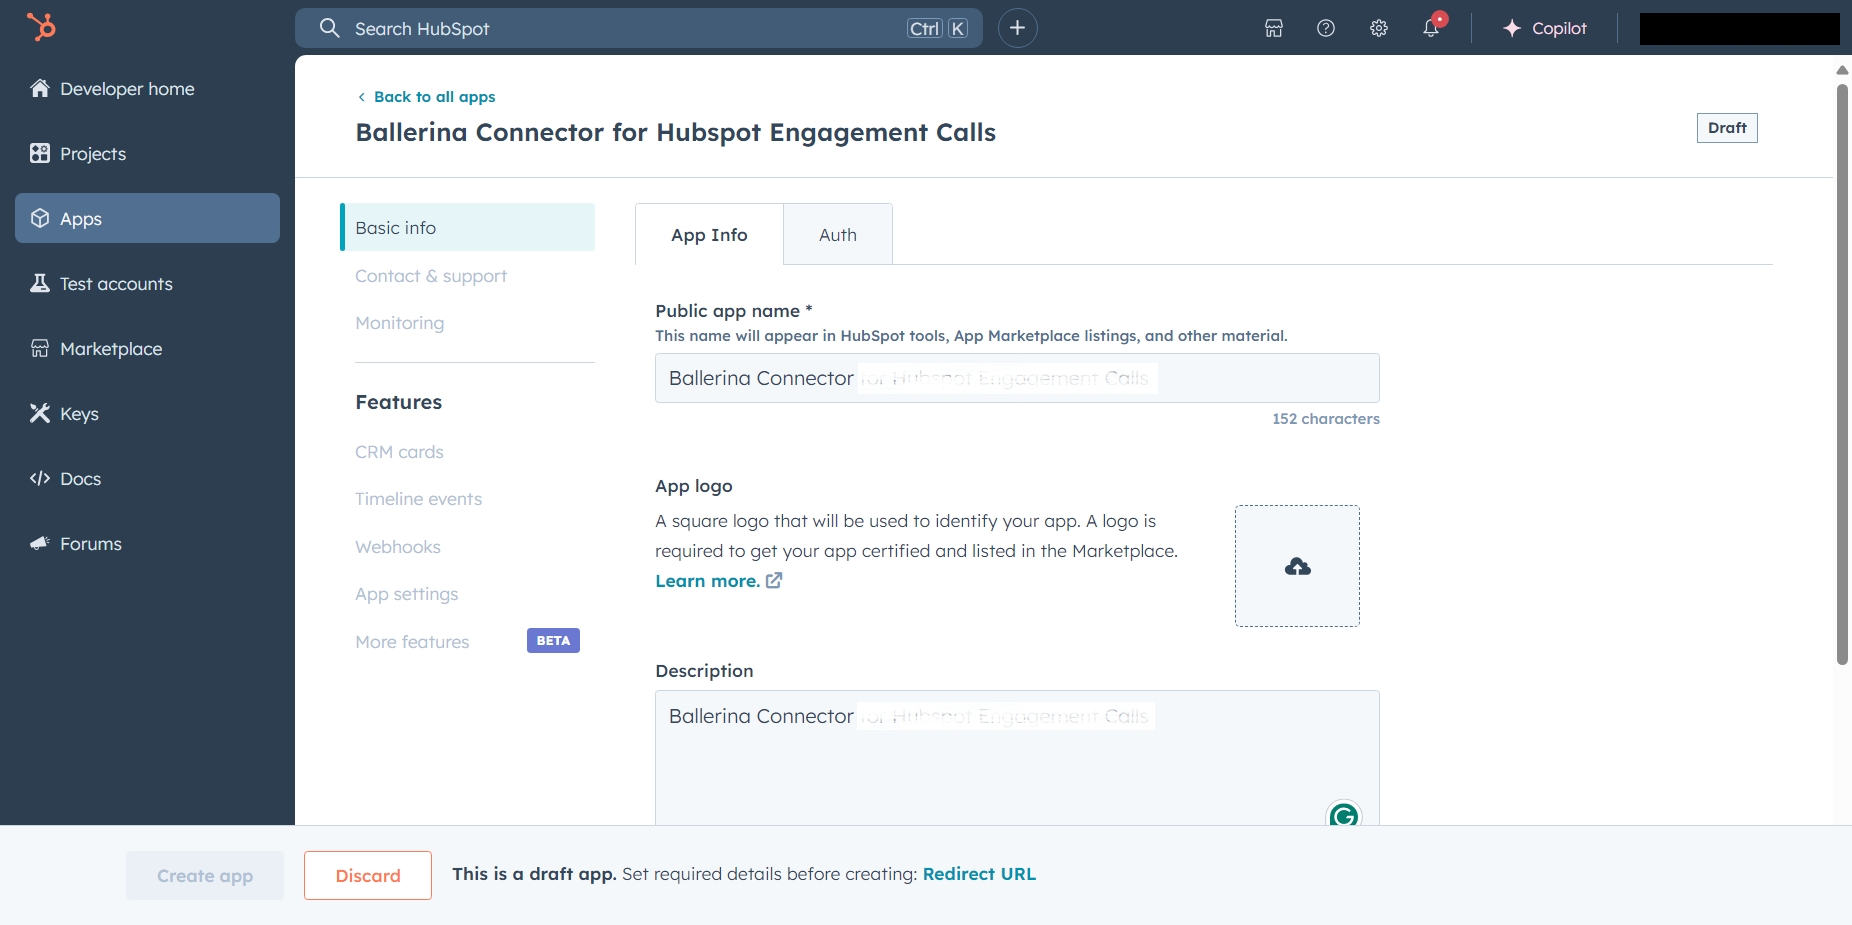The image size is (1852, 925).
Task: Open the notifications bell
Action: tap(1432, 27)
